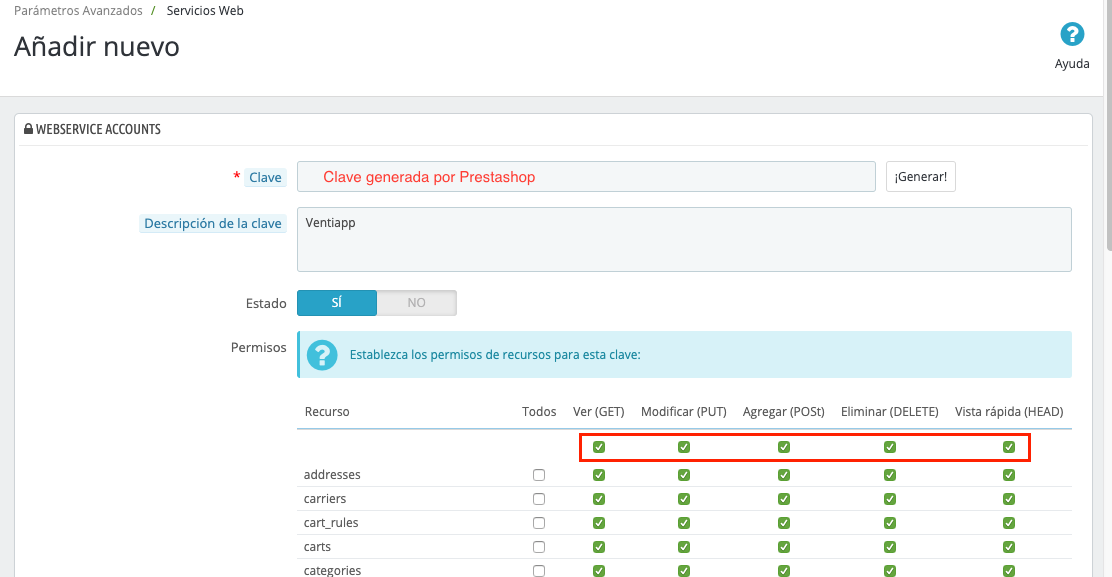Uncheck Ver (GET) for carriers
1112x577 pixels.
click(599, 499)
